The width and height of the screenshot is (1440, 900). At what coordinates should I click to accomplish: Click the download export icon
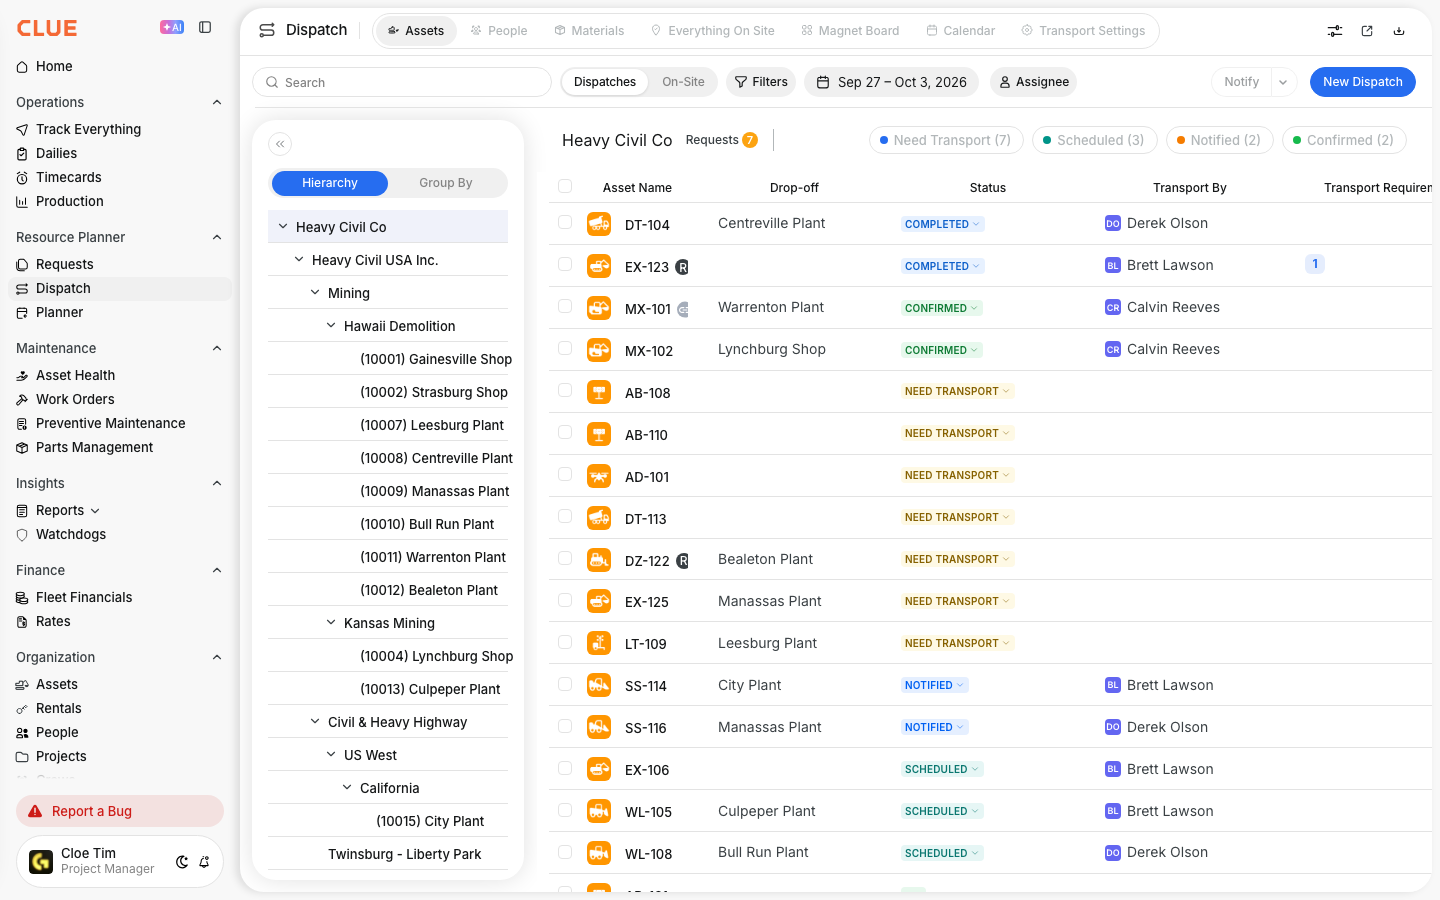(x=1399, y=31)
